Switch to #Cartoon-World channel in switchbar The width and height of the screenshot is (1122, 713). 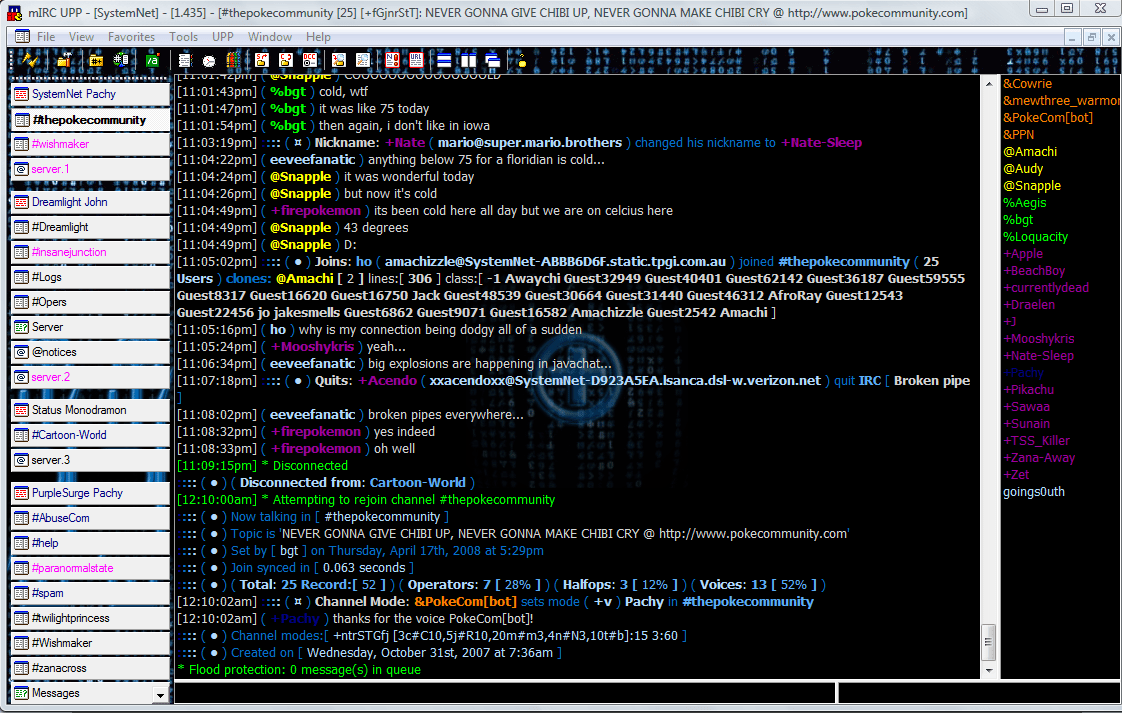click(91, 435)
